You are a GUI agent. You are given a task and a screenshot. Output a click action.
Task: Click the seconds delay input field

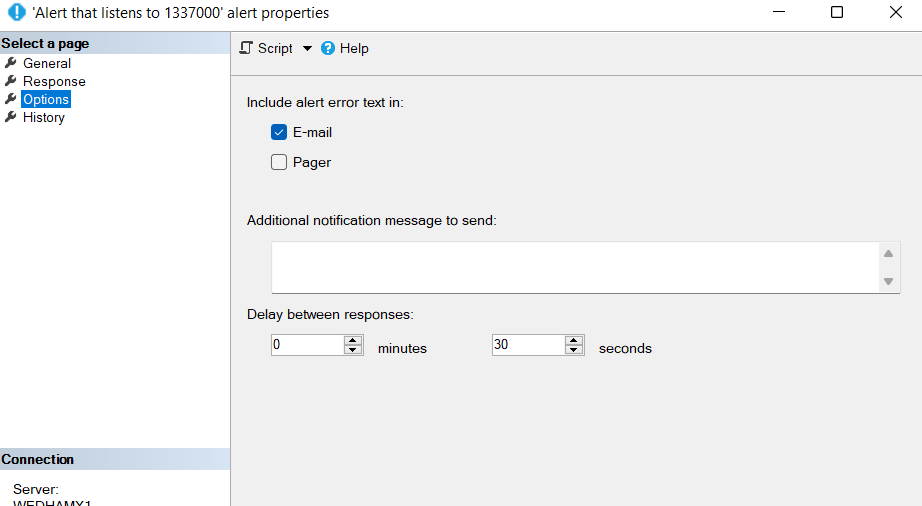[527, 345]
